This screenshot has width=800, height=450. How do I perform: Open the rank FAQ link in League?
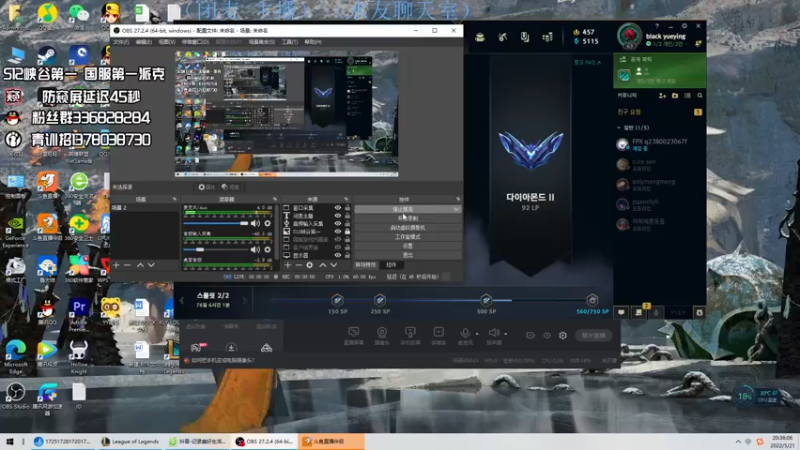[x=587, y=62]
